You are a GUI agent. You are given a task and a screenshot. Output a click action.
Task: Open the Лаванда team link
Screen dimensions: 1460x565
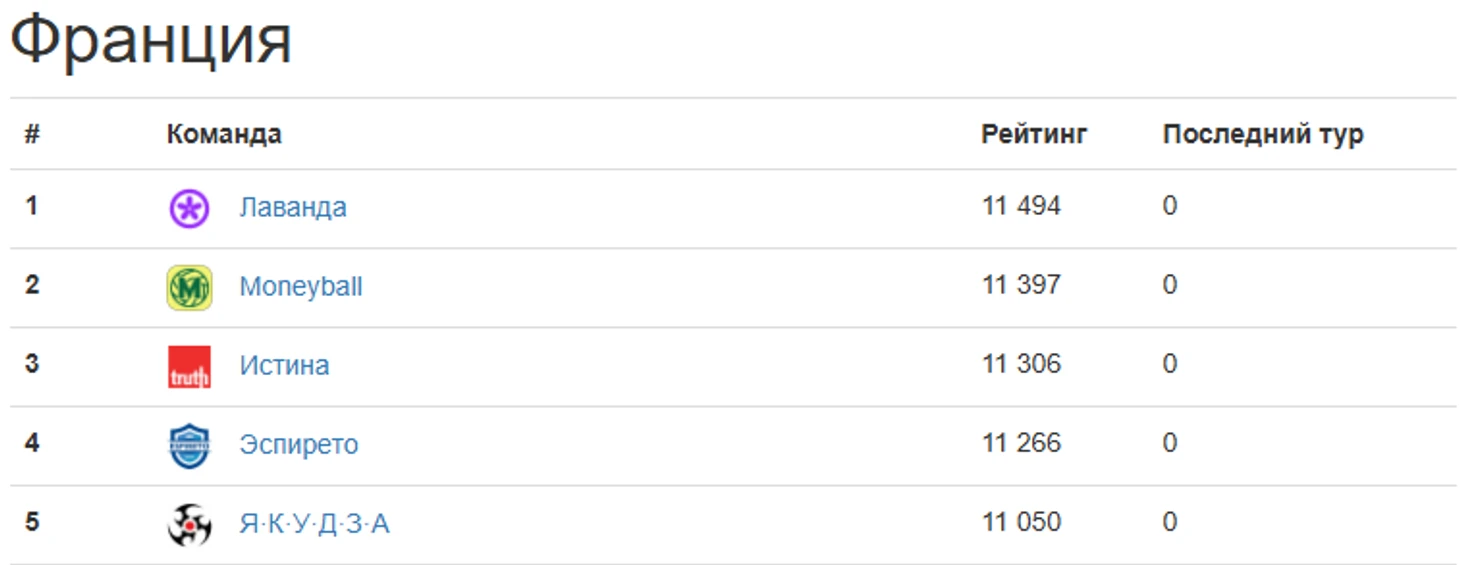coord(292,207)
